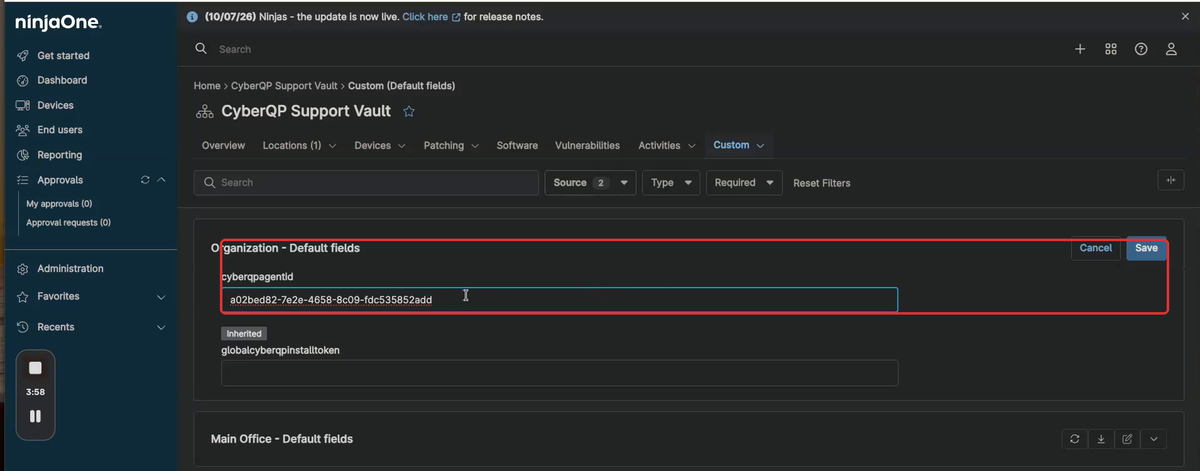
Task: Open Approval requests (0)
Action: click(68, 222)
